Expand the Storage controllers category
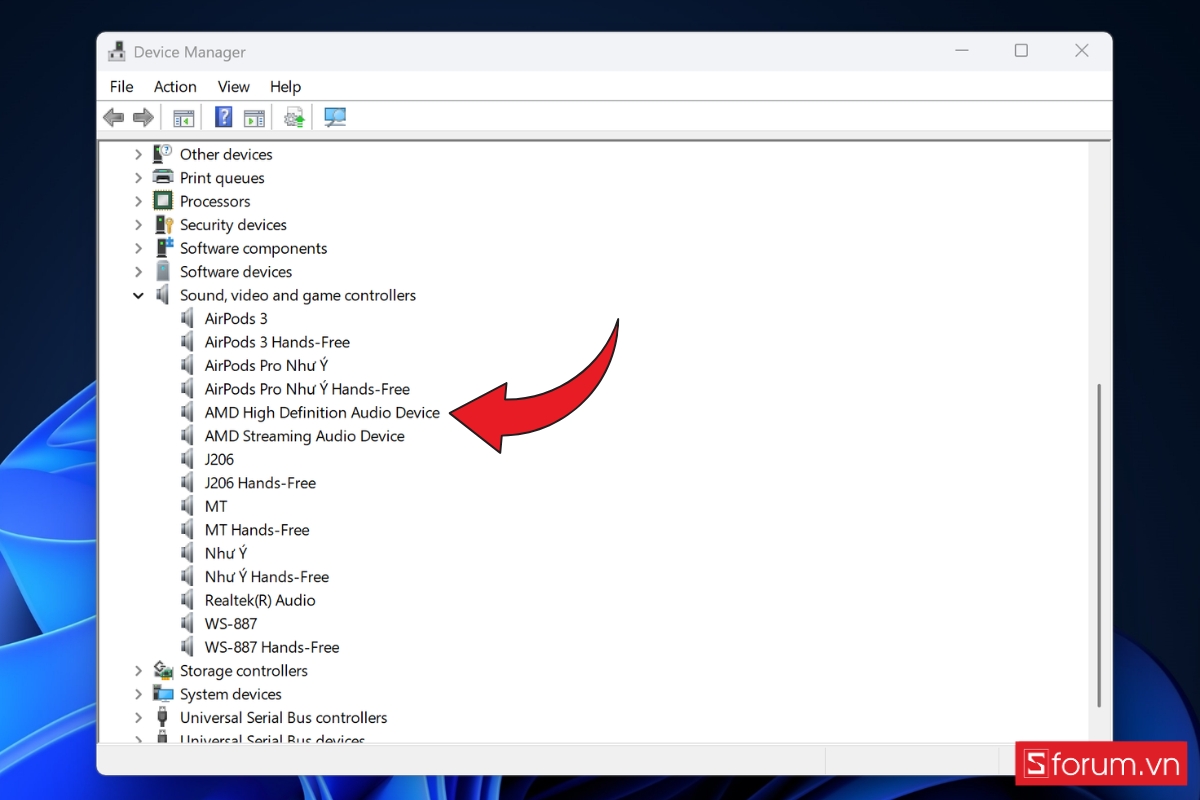This screenshot has width=1200, height=800. (x=139, y=671)
